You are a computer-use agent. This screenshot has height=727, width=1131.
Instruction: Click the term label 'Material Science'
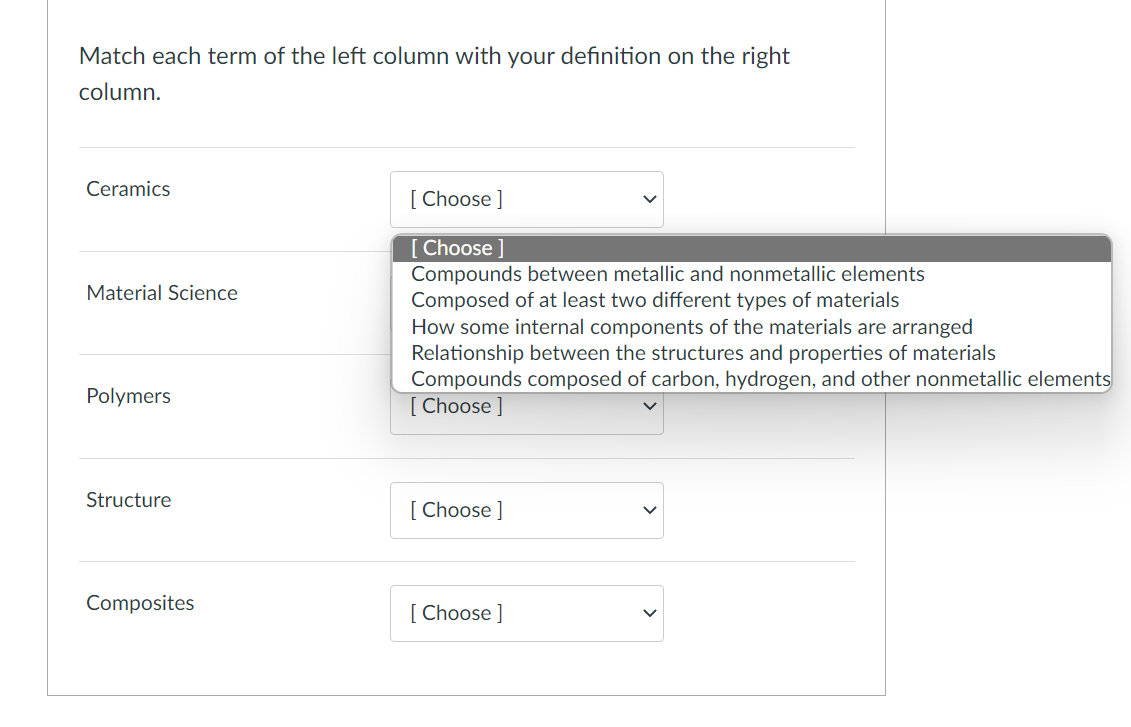pos(162,292)
